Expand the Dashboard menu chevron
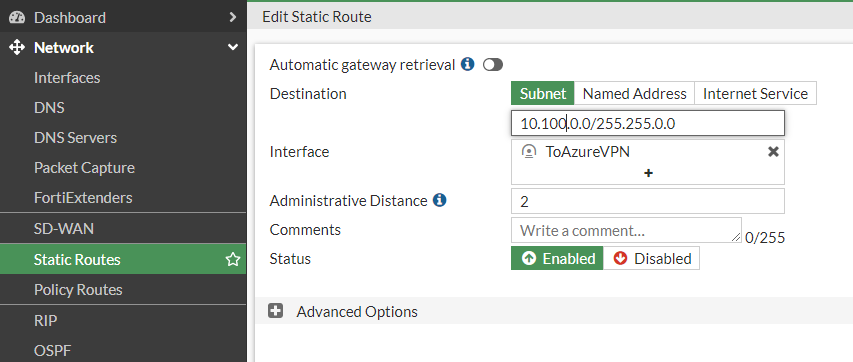Image resolution: width=853 pixels, height=362 pixels. click(233, 17)
